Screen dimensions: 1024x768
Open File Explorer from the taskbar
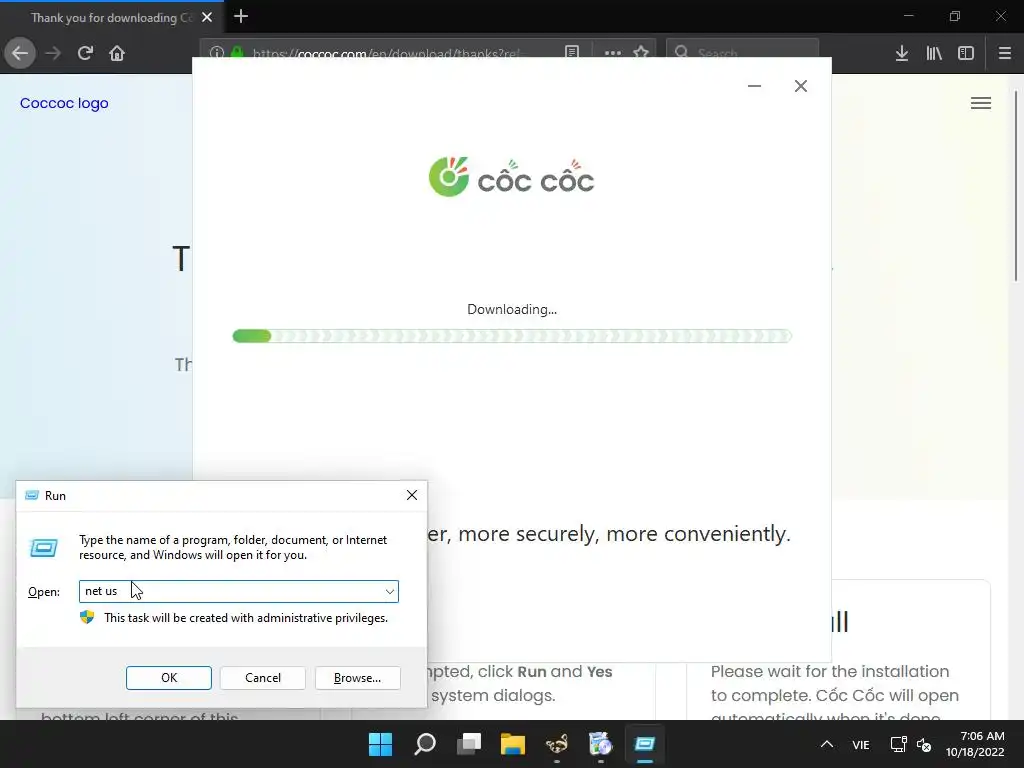513,744
